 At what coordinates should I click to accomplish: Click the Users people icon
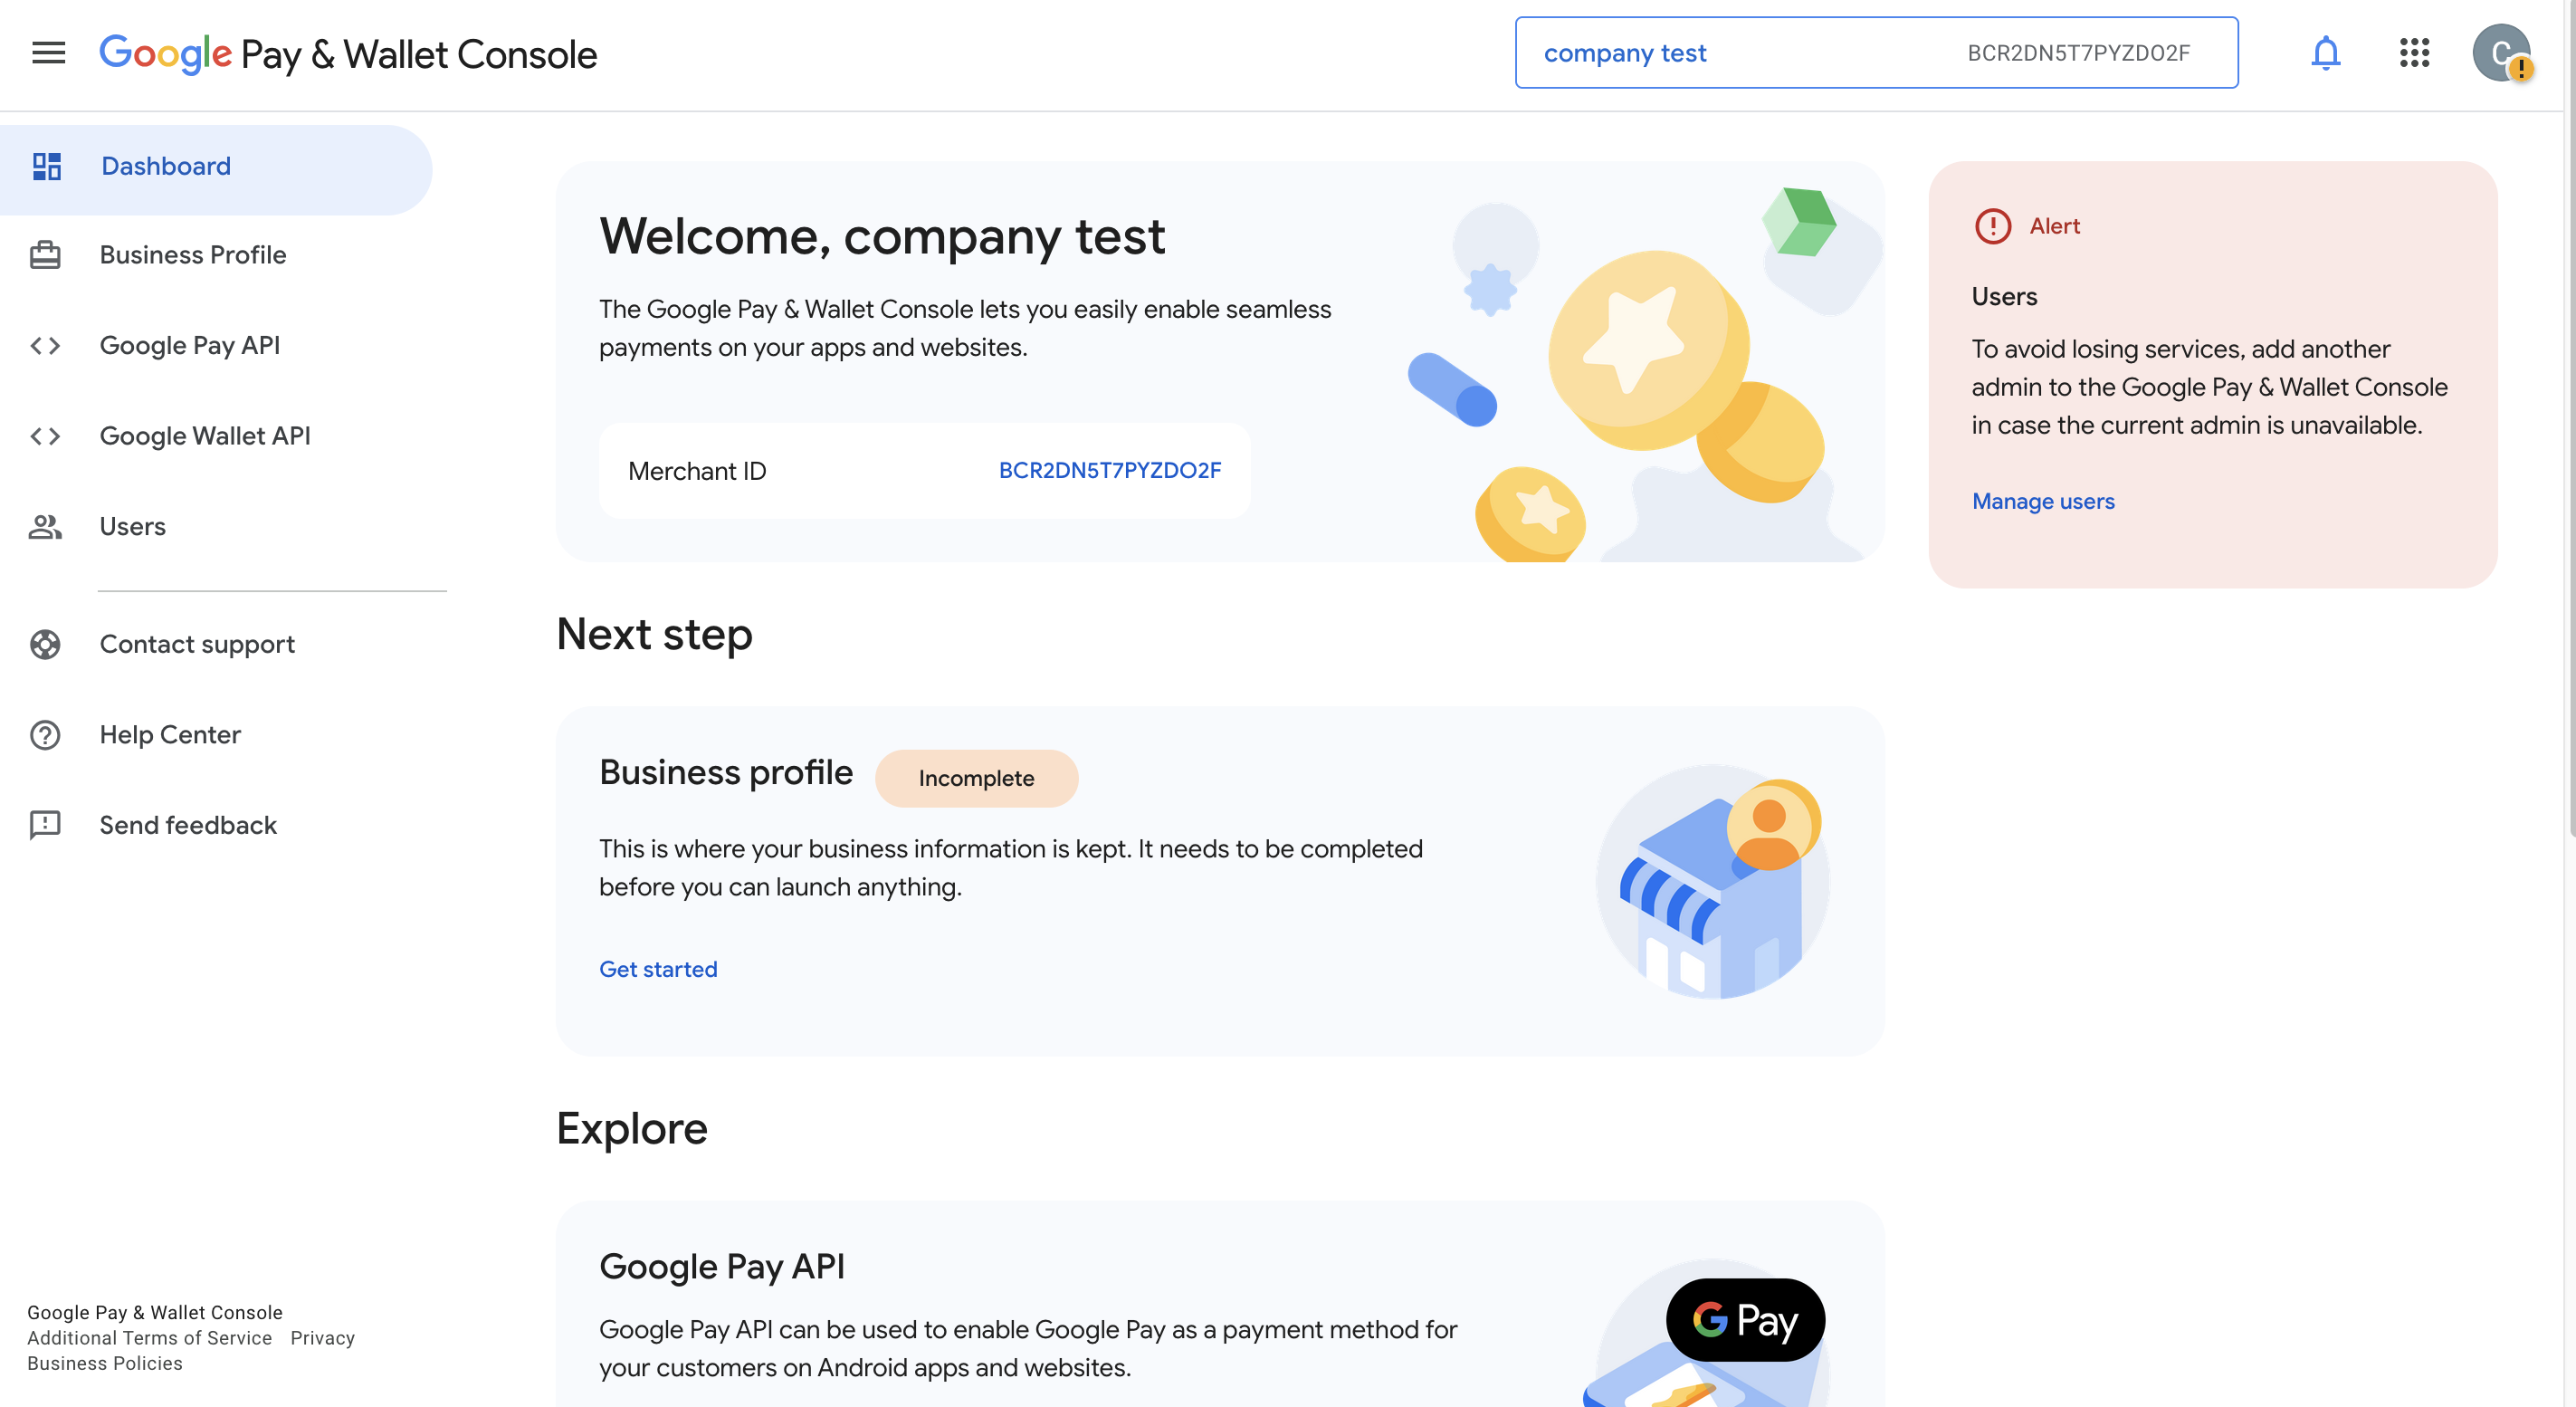(x=45, y=527)
